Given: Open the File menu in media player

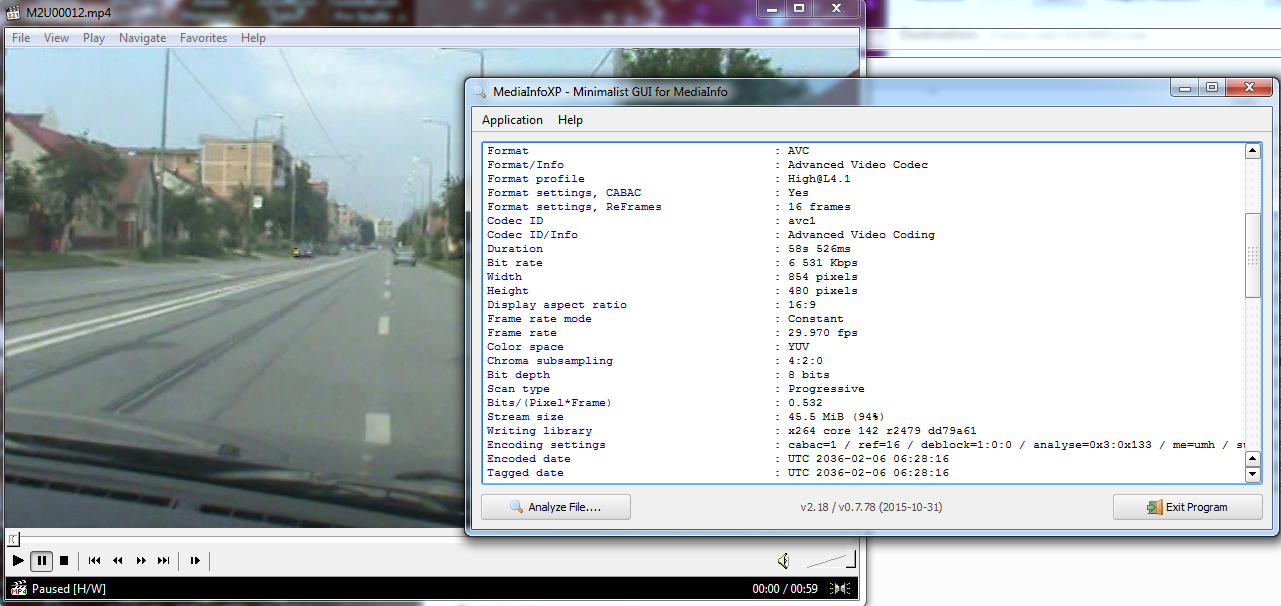Looking at the screenshot, I should pos(21,38).
